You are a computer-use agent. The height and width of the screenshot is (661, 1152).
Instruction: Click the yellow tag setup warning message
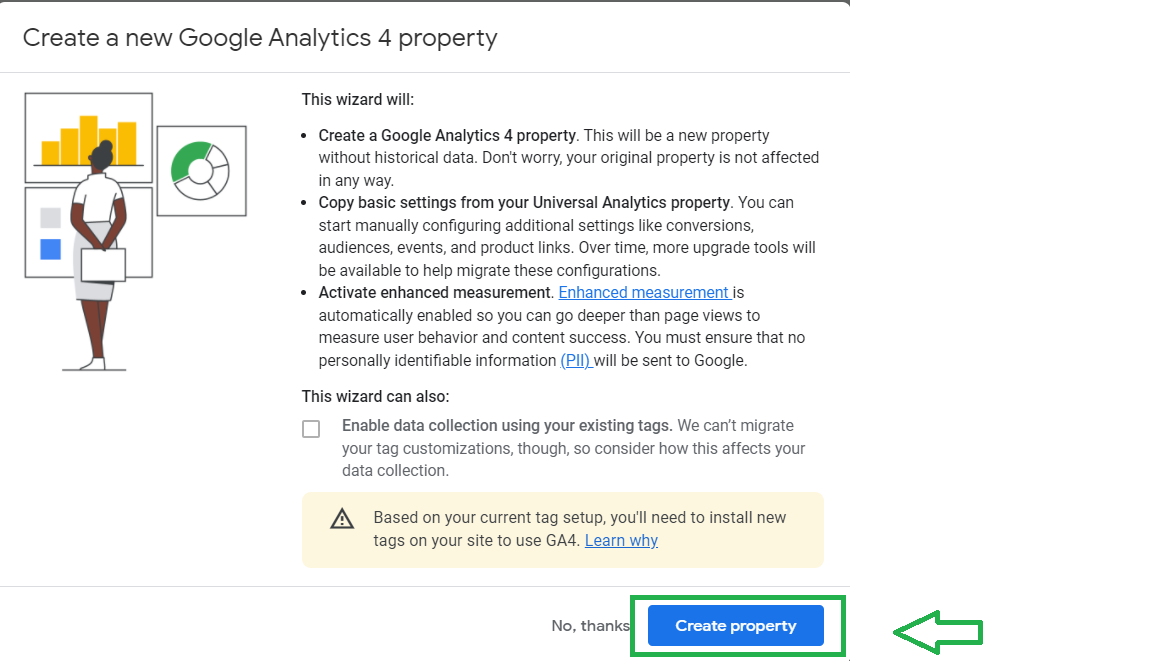point(580,529)
